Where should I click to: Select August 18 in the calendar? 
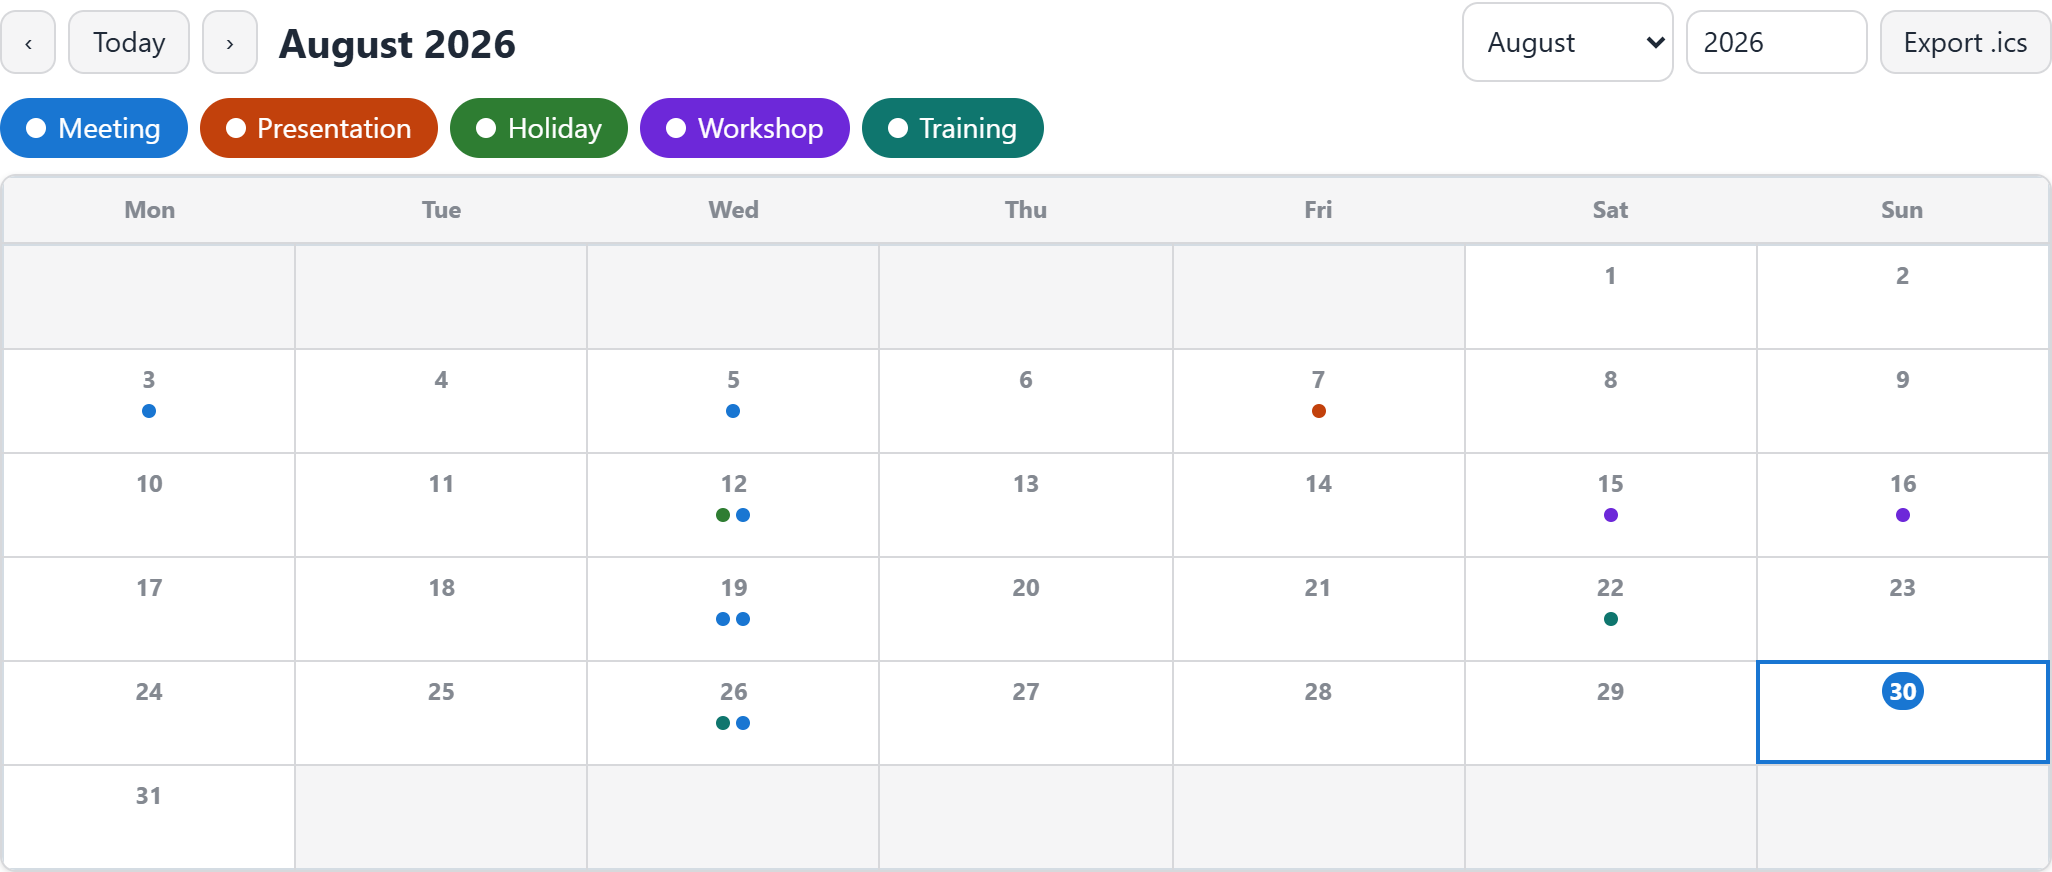coord(441,609)
